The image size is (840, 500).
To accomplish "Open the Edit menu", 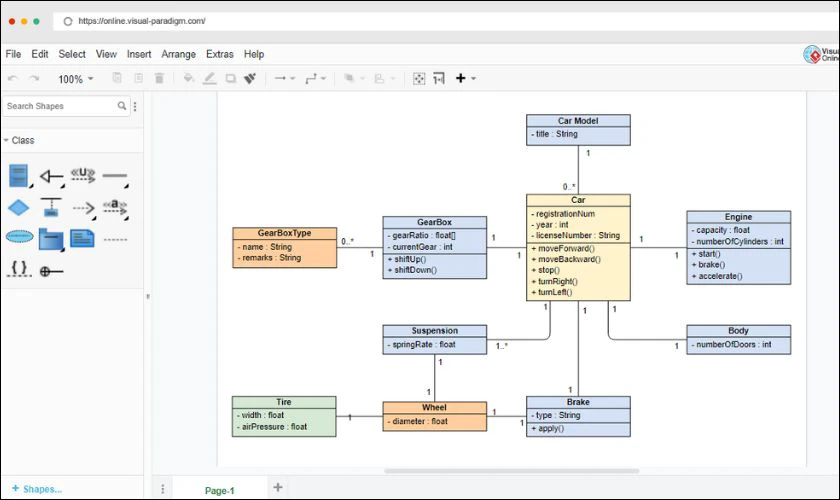I will (40, 54).
